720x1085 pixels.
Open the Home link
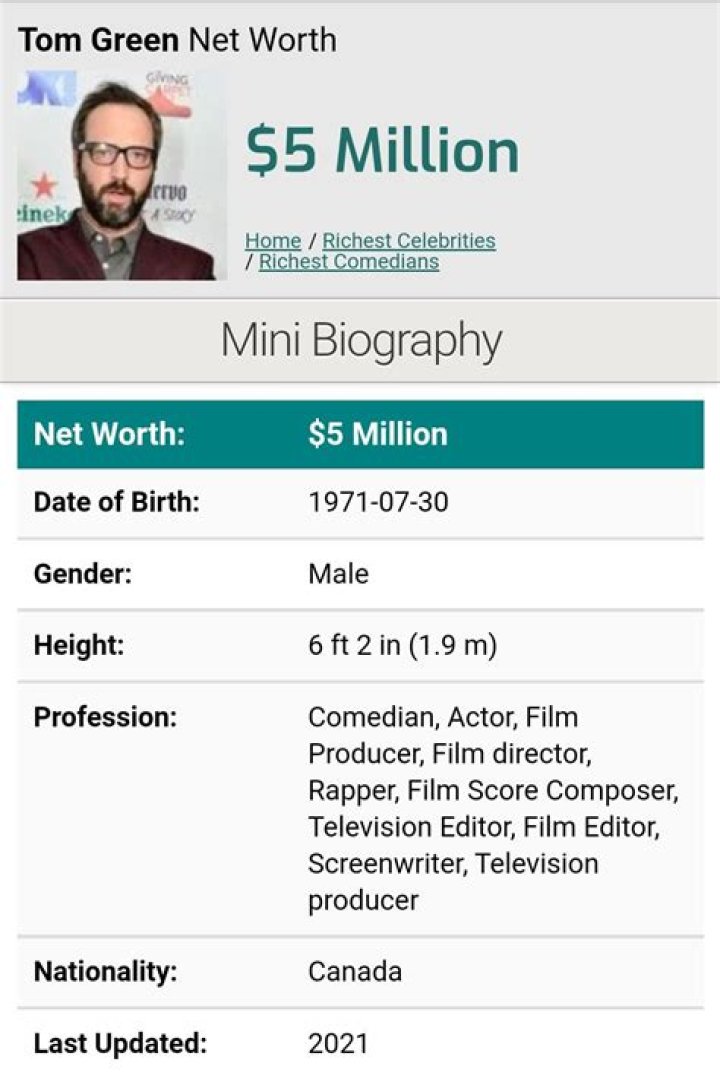(271, 240)
